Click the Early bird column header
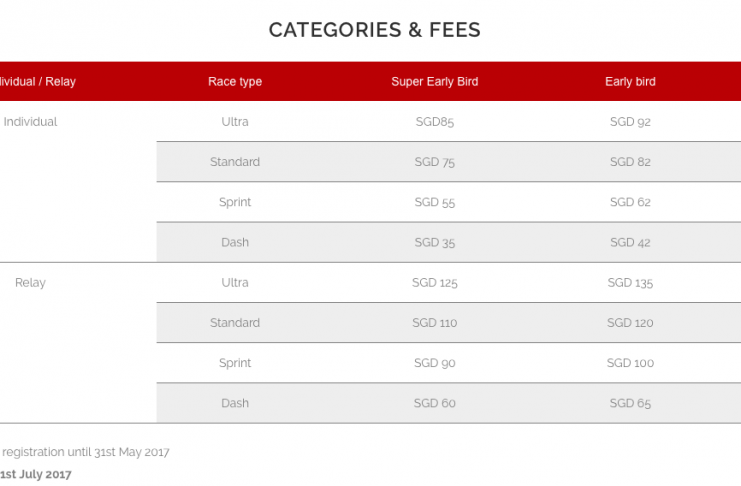The width and height of the screenshot is (741, 486). pos(630,81)
